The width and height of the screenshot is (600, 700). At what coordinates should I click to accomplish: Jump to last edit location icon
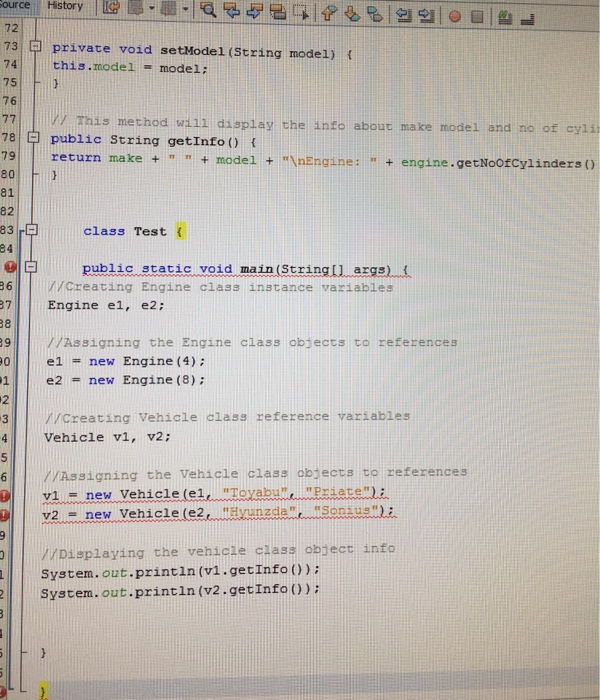pyautogui.click(x=112, y=7)
